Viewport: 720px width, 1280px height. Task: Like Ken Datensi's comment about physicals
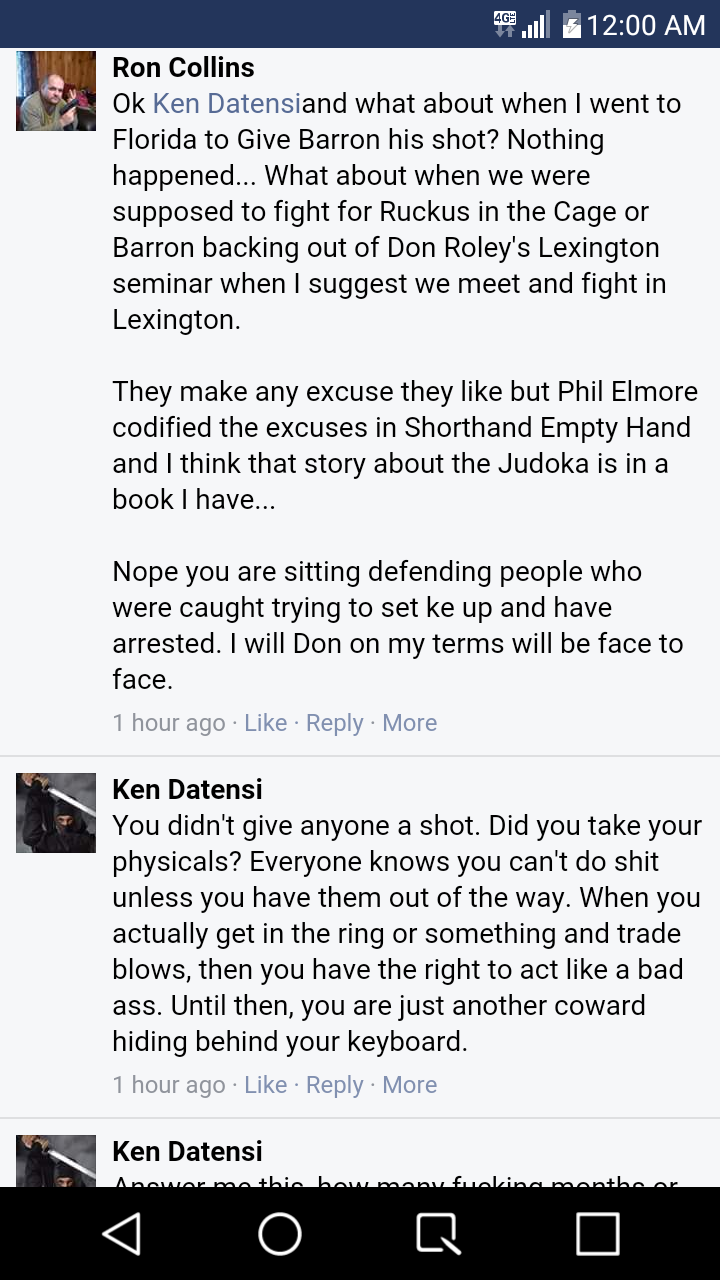[x=266, y=1085]
